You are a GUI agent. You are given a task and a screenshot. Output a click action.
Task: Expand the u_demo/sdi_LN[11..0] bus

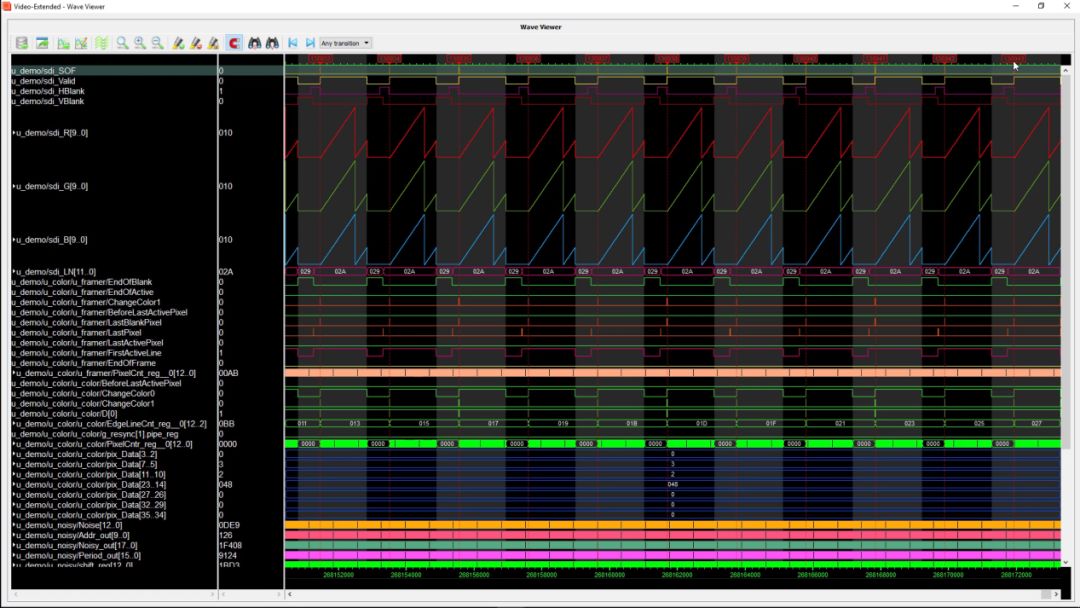pos(14,272)
